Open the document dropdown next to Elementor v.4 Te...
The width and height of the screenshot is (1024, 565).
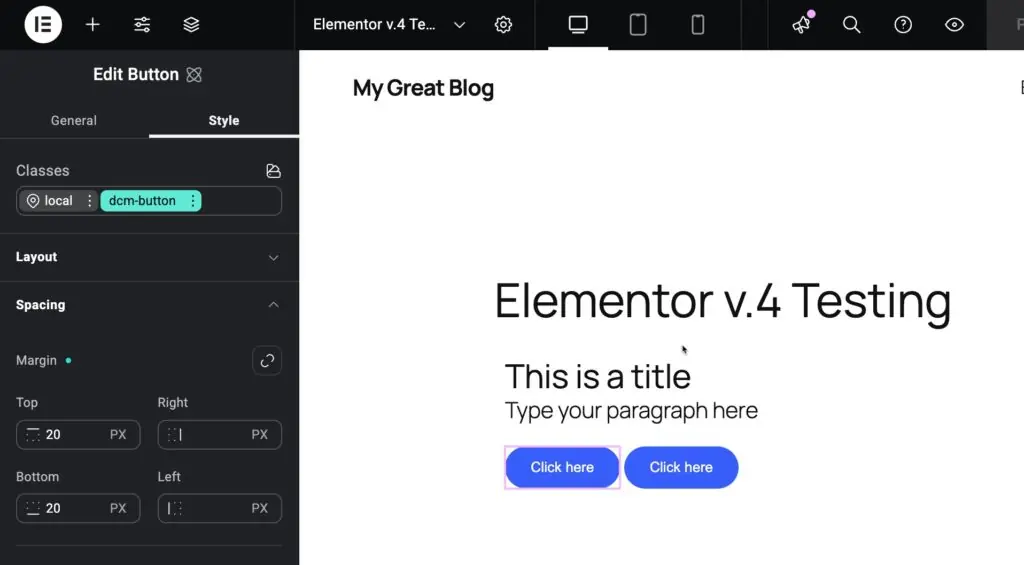click(x=460, y=25)
